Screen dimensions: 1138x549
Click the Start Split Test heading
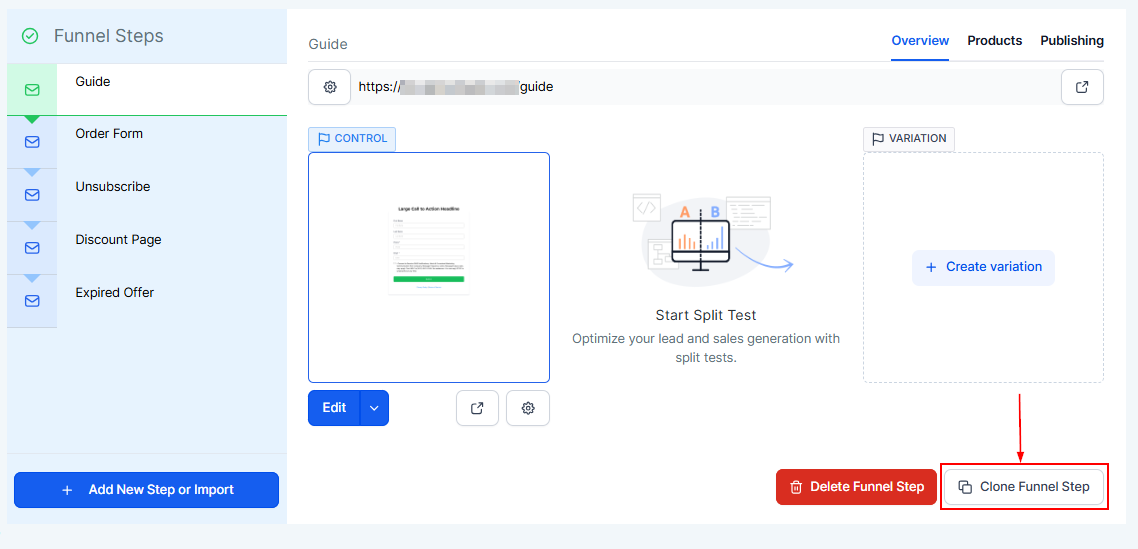[705, 315]
